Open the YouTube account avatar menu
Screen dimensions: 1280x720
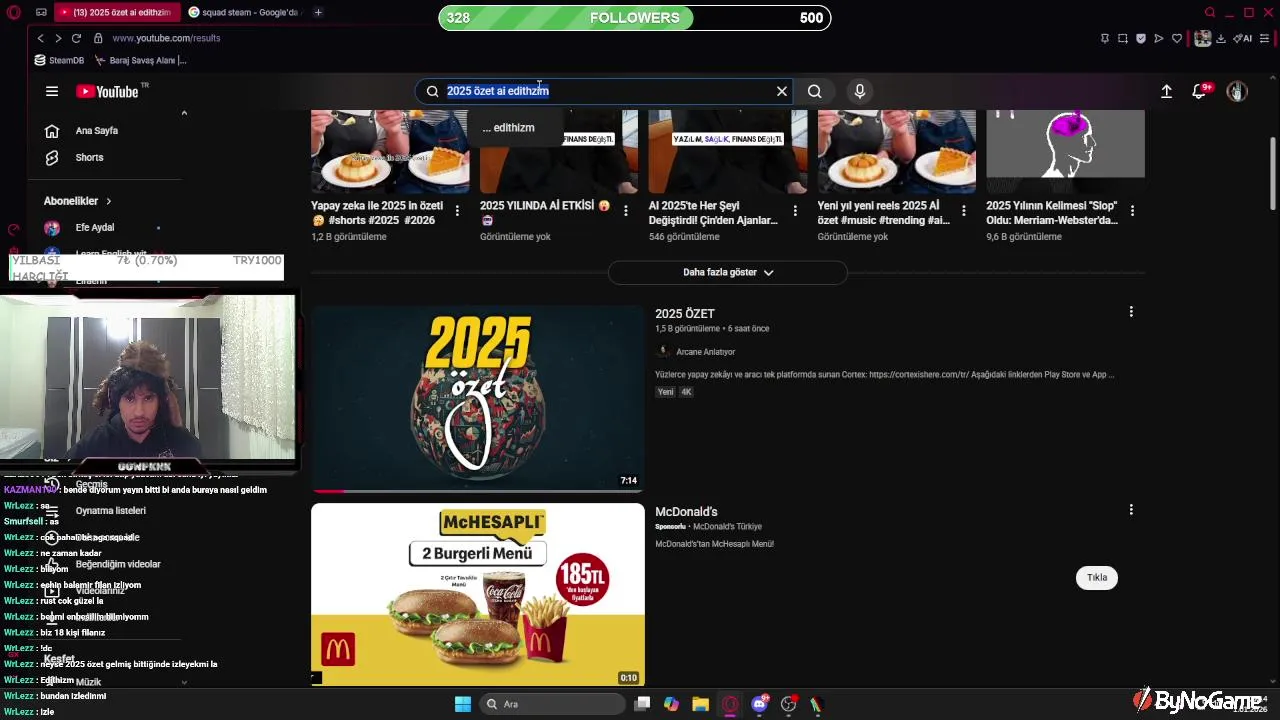click(1237, 91)
